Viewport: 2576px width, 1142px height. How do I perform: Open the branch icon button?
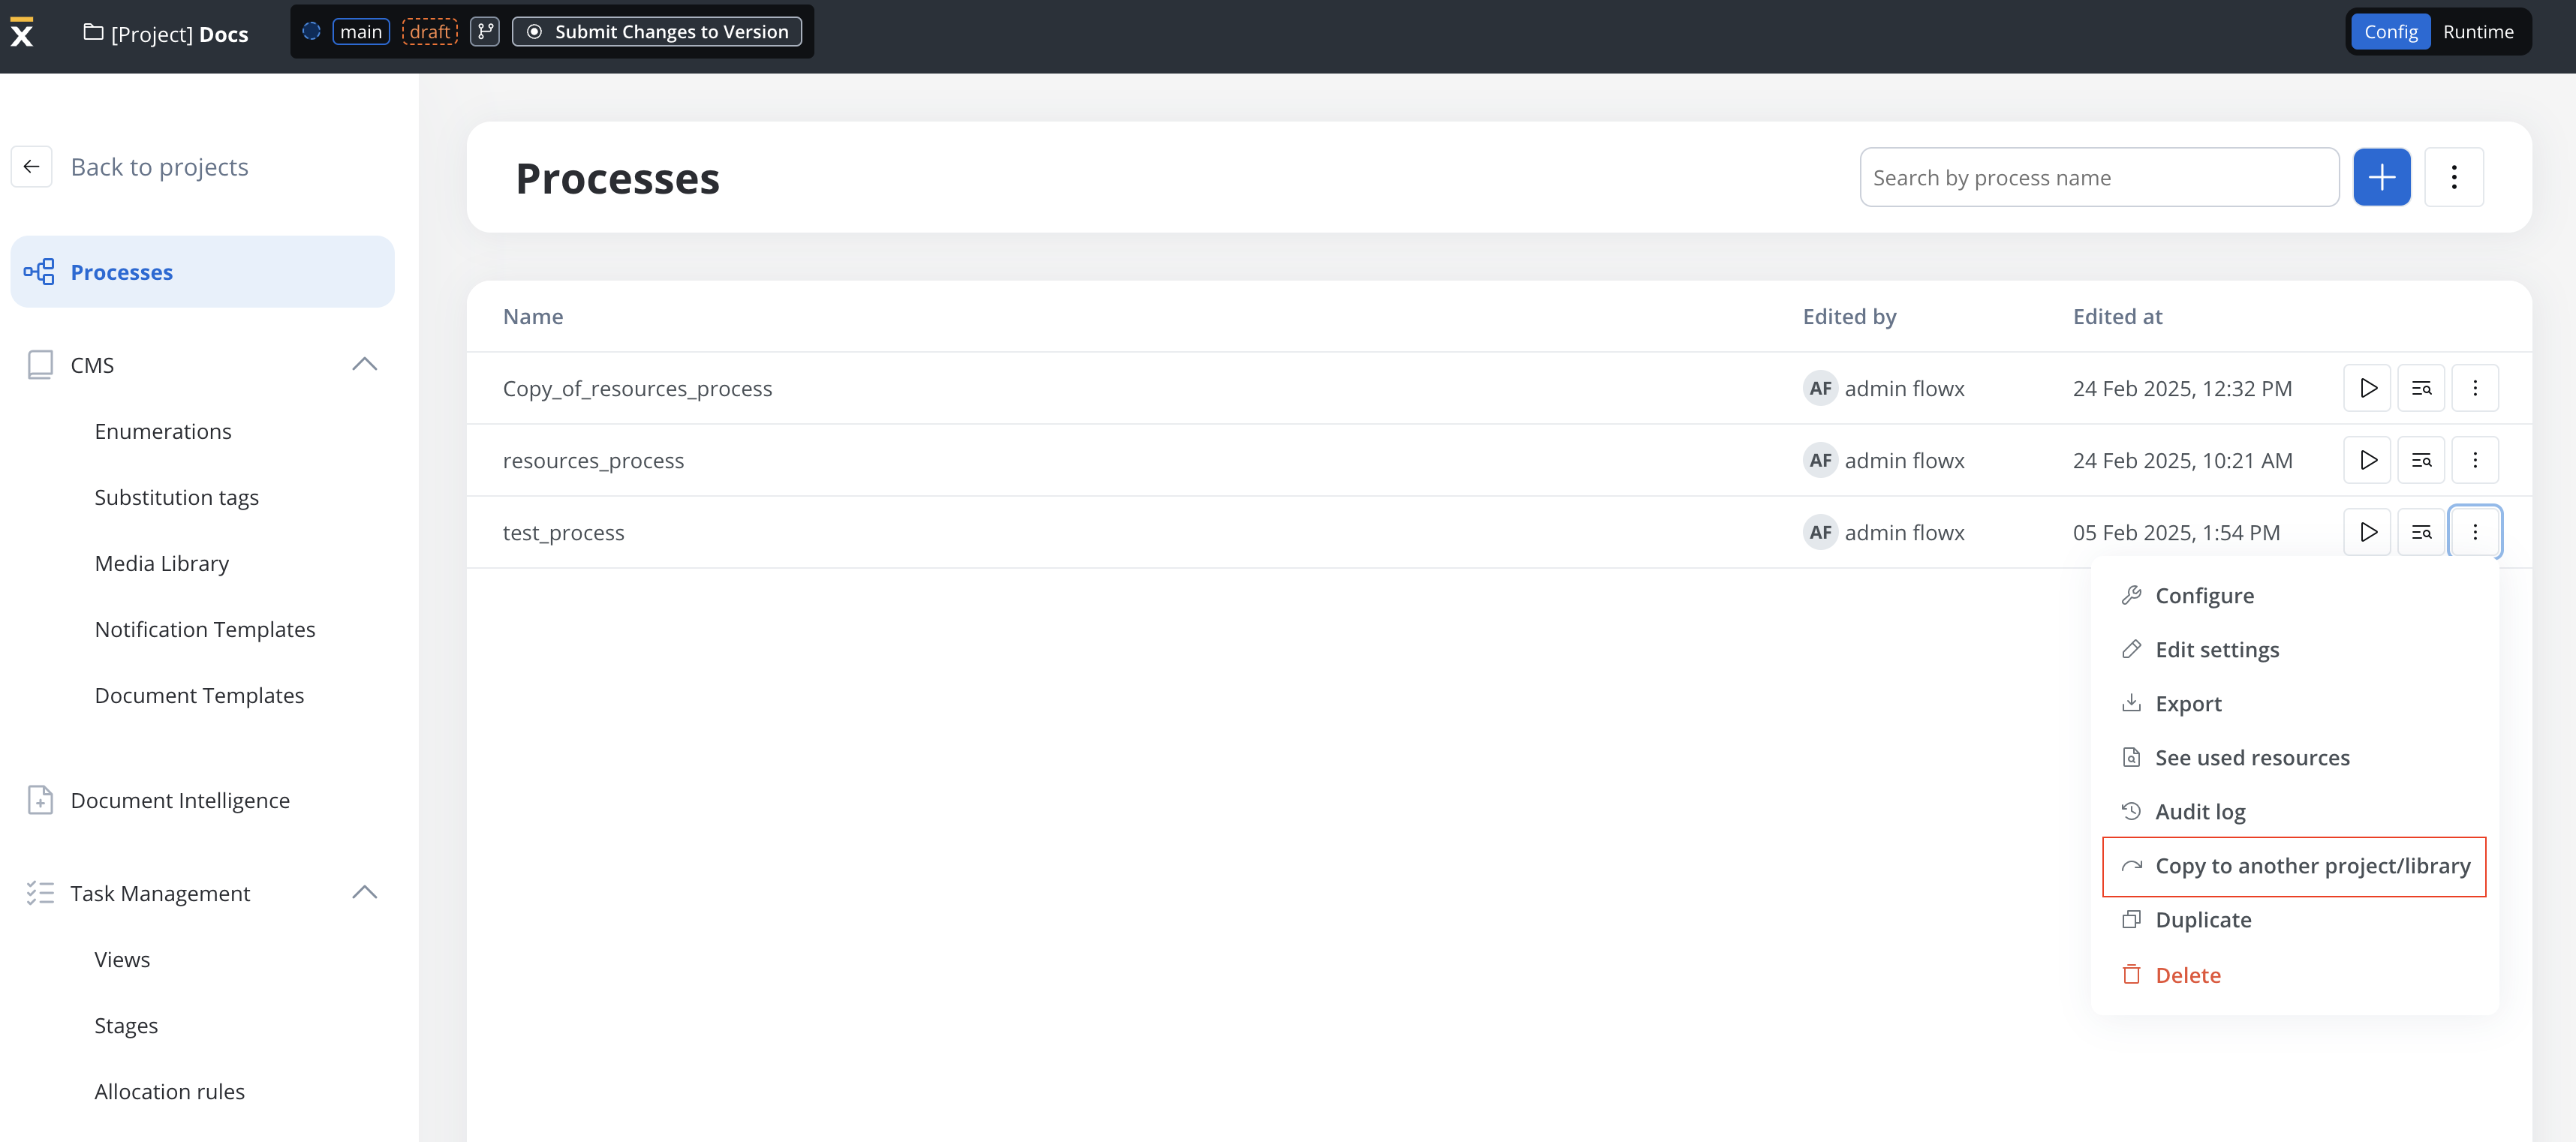485,32
